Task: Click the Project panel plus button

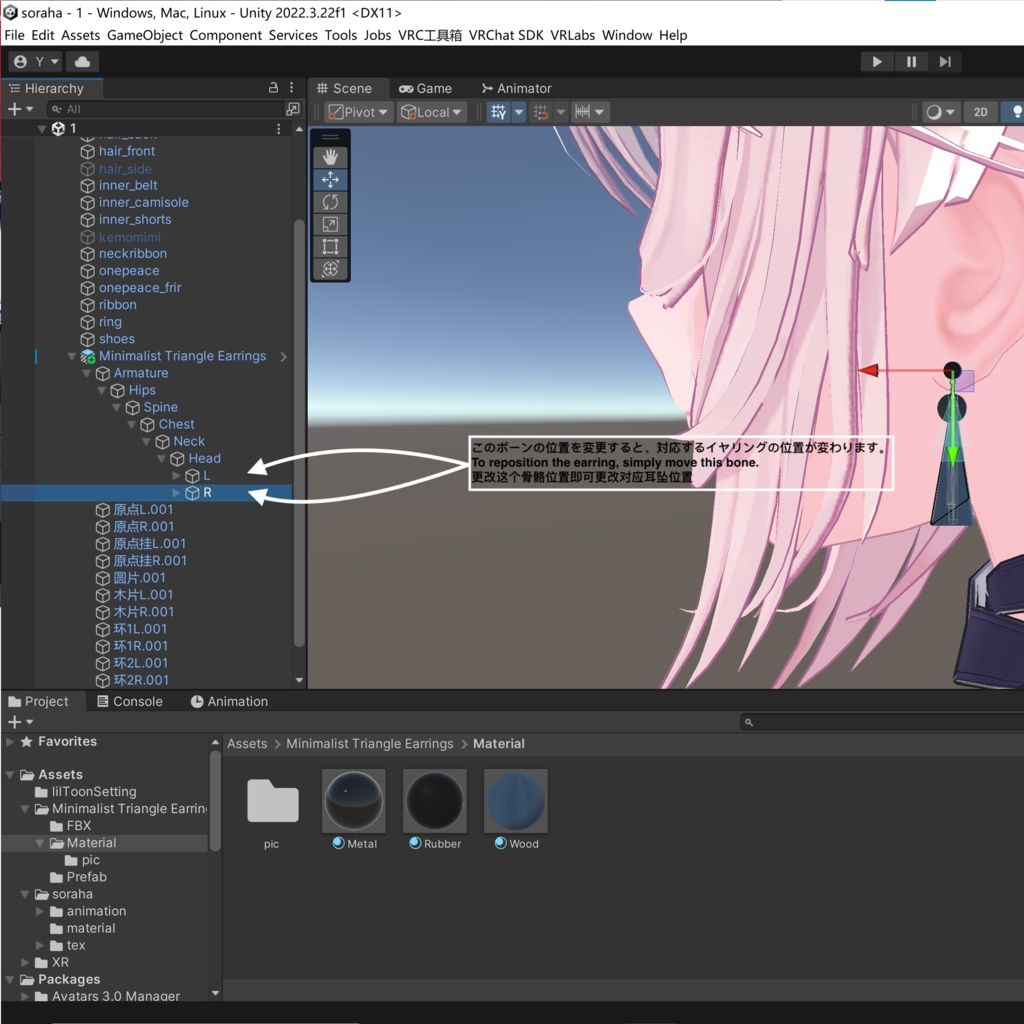Action: (x=20, y=722)
